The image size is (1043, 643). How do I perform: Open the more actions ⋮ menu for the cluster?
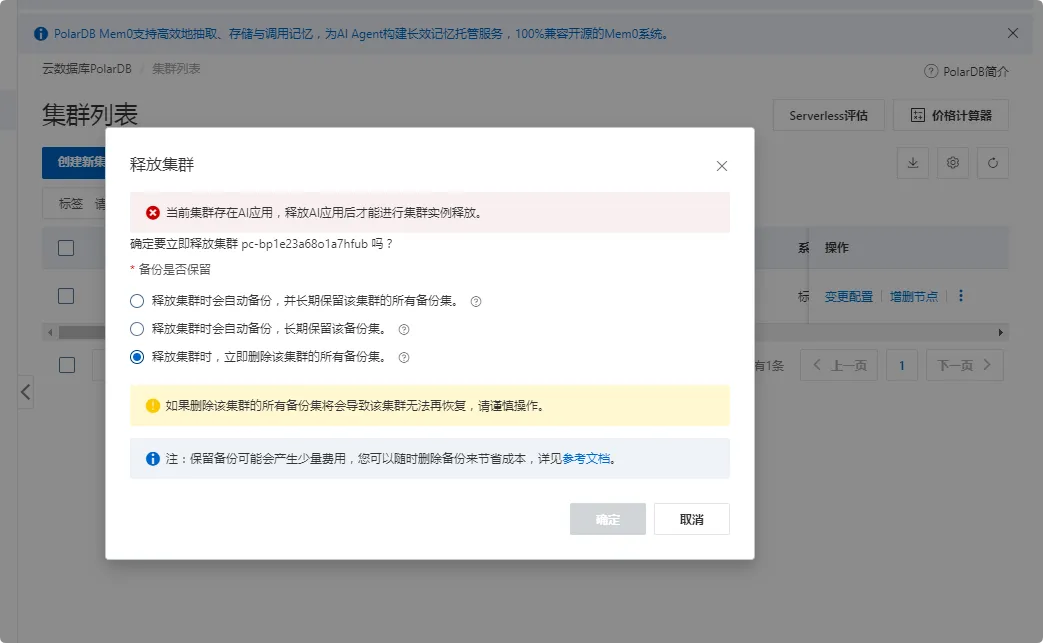point(962,295)
